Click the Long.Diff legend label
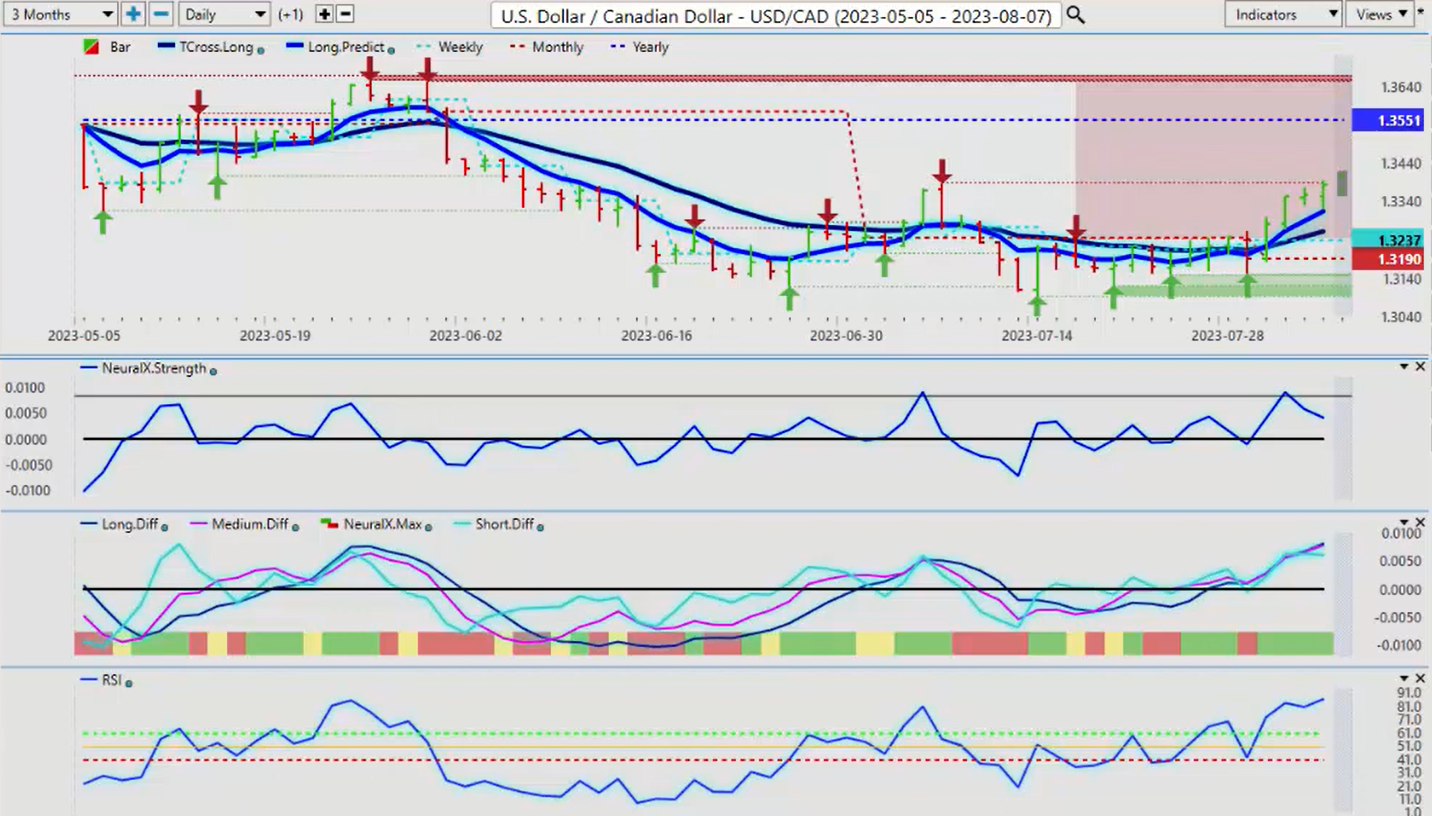Viewport: 1432px width, 816px height. pyautogui.click(x=130, y=524)
